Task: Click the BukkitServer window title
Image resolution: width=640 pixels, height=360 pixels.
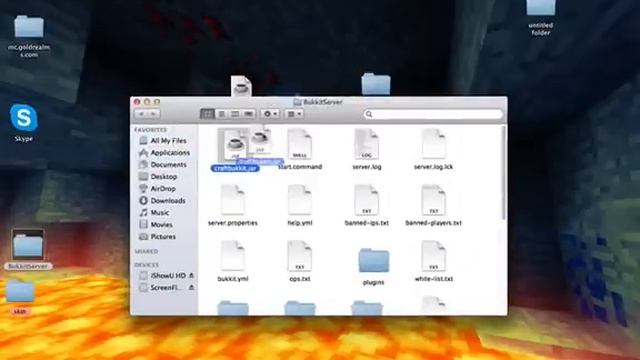Action: [323, 102]
